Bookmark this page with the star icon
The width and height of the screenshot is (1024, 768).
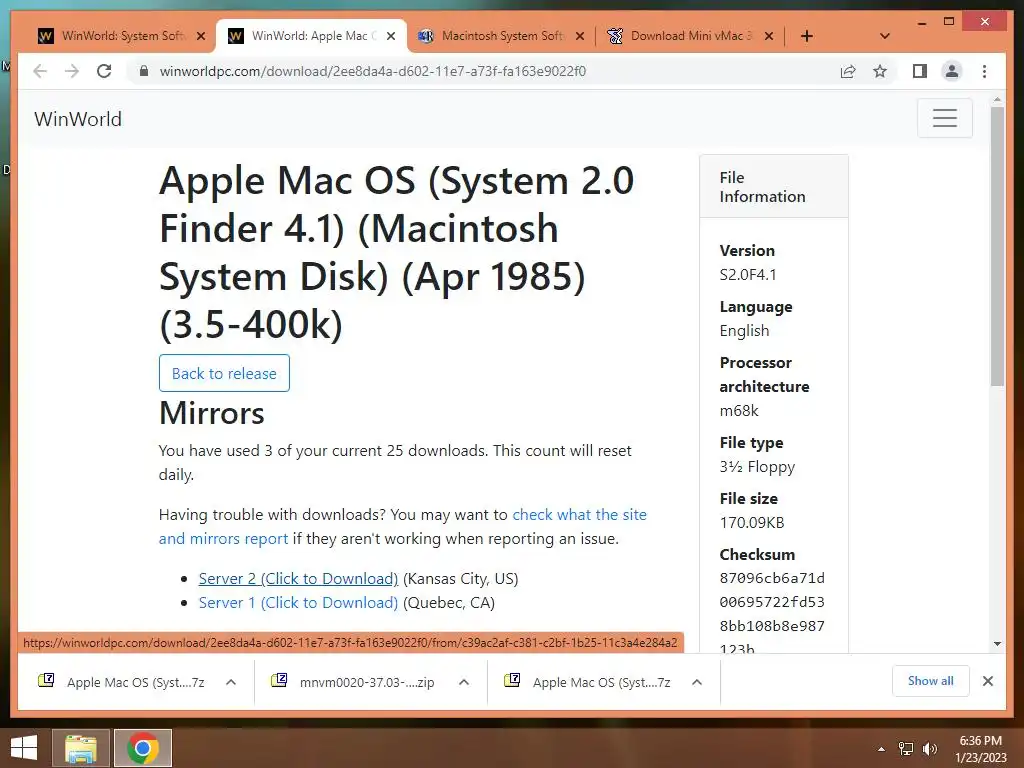click(x=880, y=71)
